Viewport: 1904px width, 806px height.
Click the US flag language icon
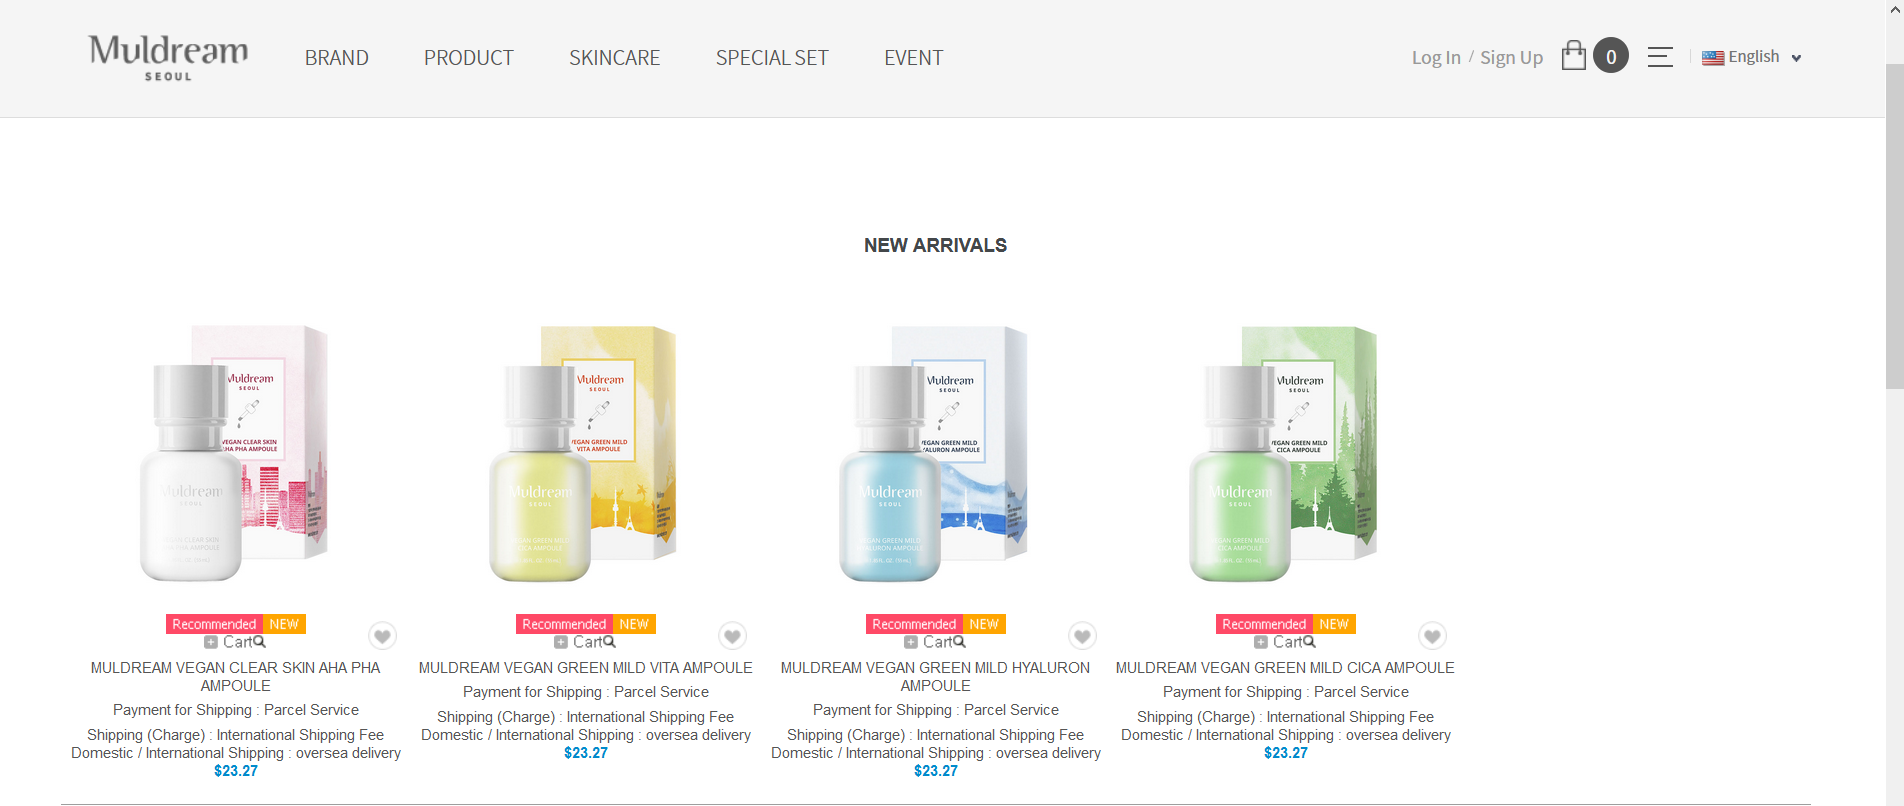click(1713, 58)
